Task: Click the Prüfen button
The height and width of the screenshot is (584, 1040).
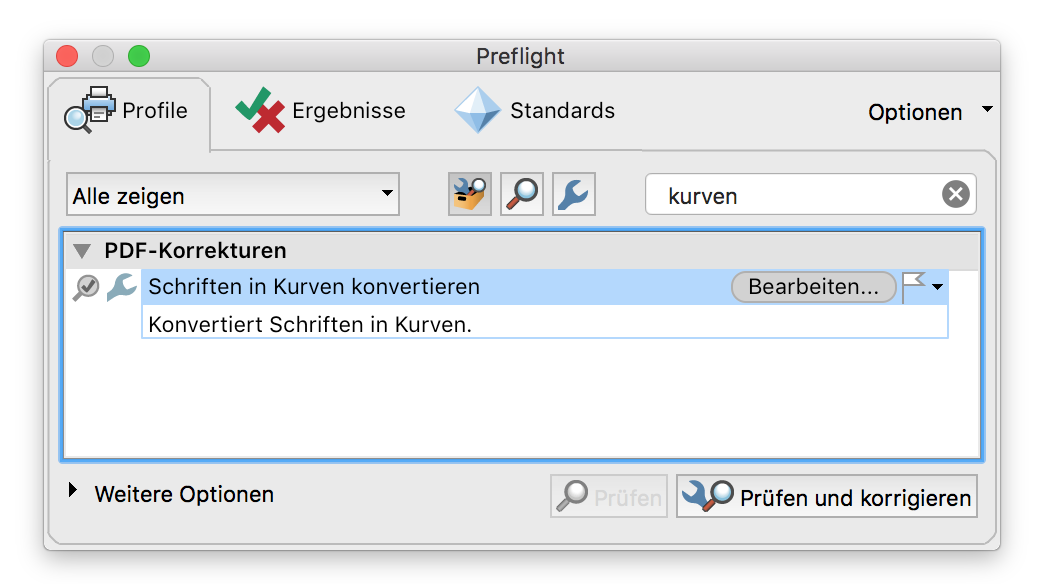Action: pyautogui.click(x=609, y=496)
